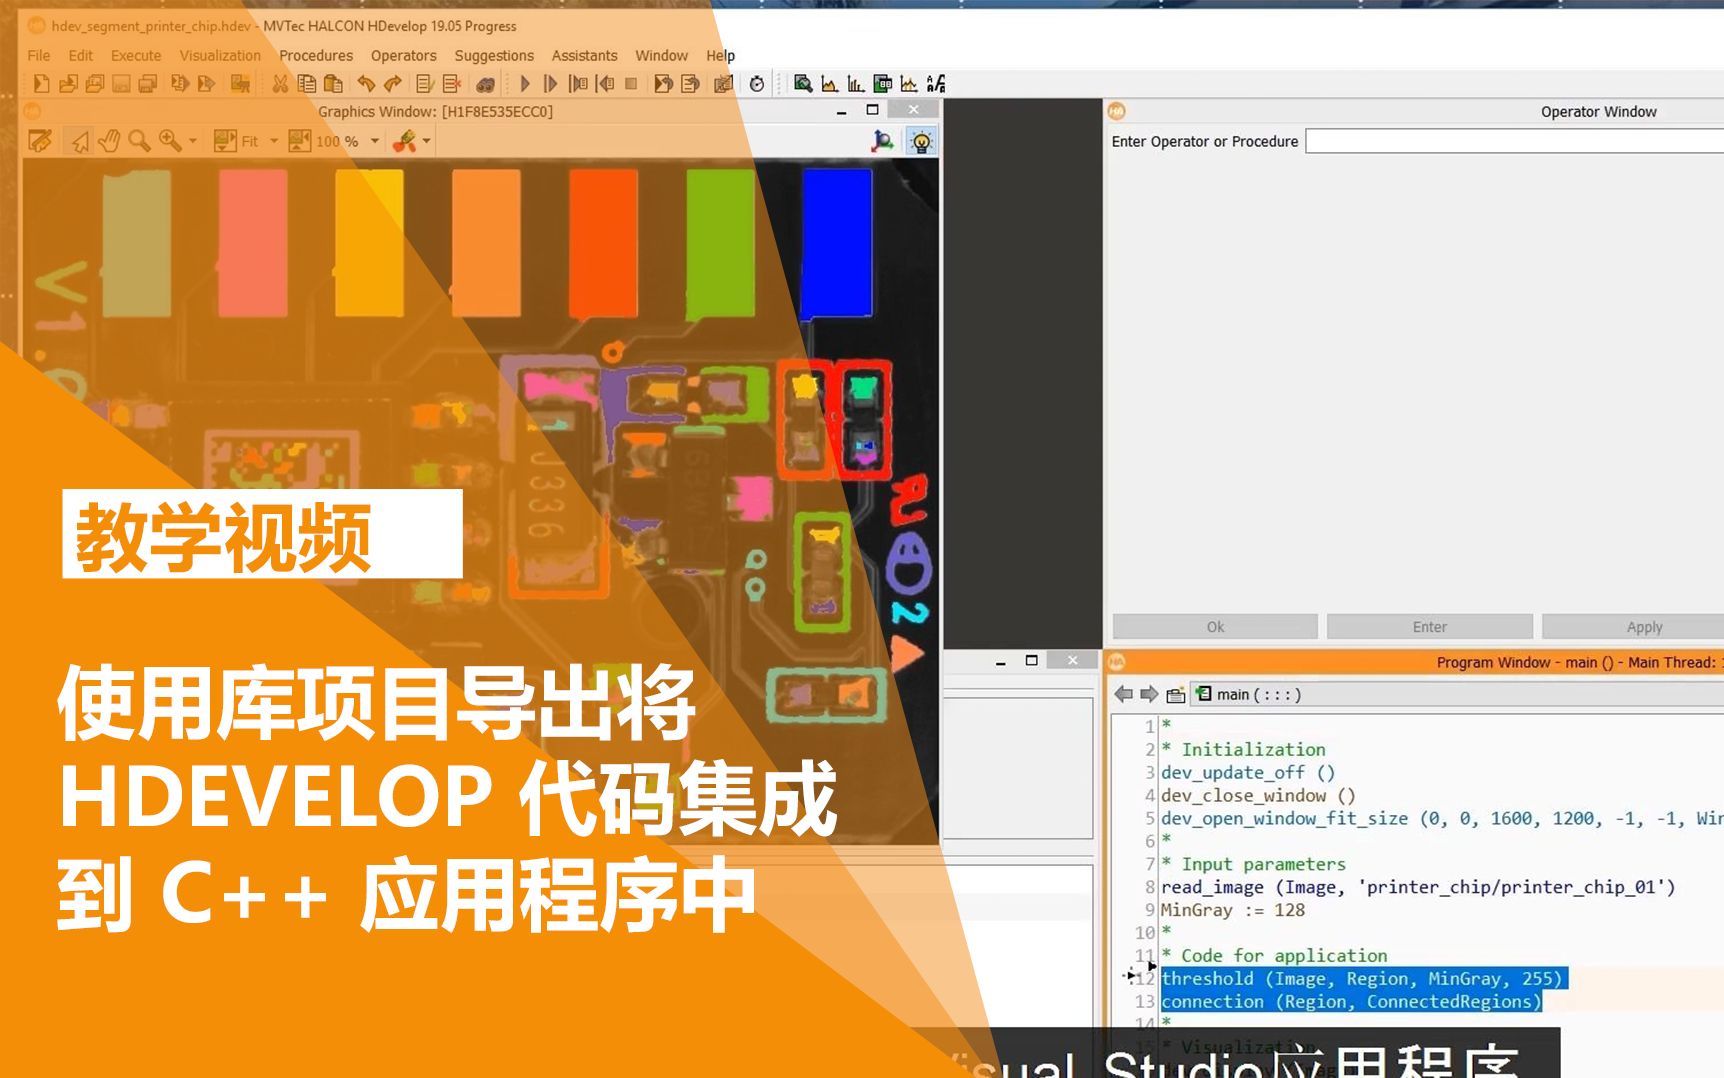1724x1078 pixels.
Task: Select the pan Hand tool in Graphics Window
Action: pos(109,141)
